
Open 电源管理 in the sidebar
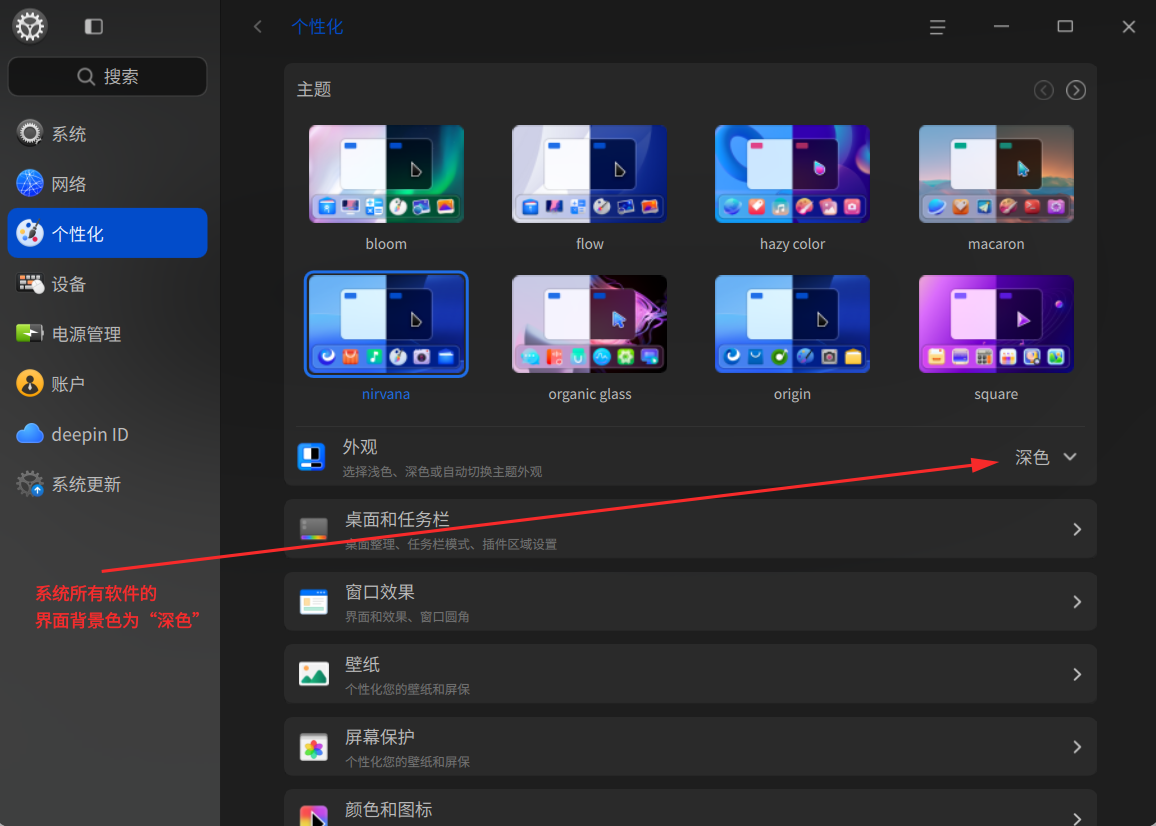pyautogui.click(x=108, y=334)
